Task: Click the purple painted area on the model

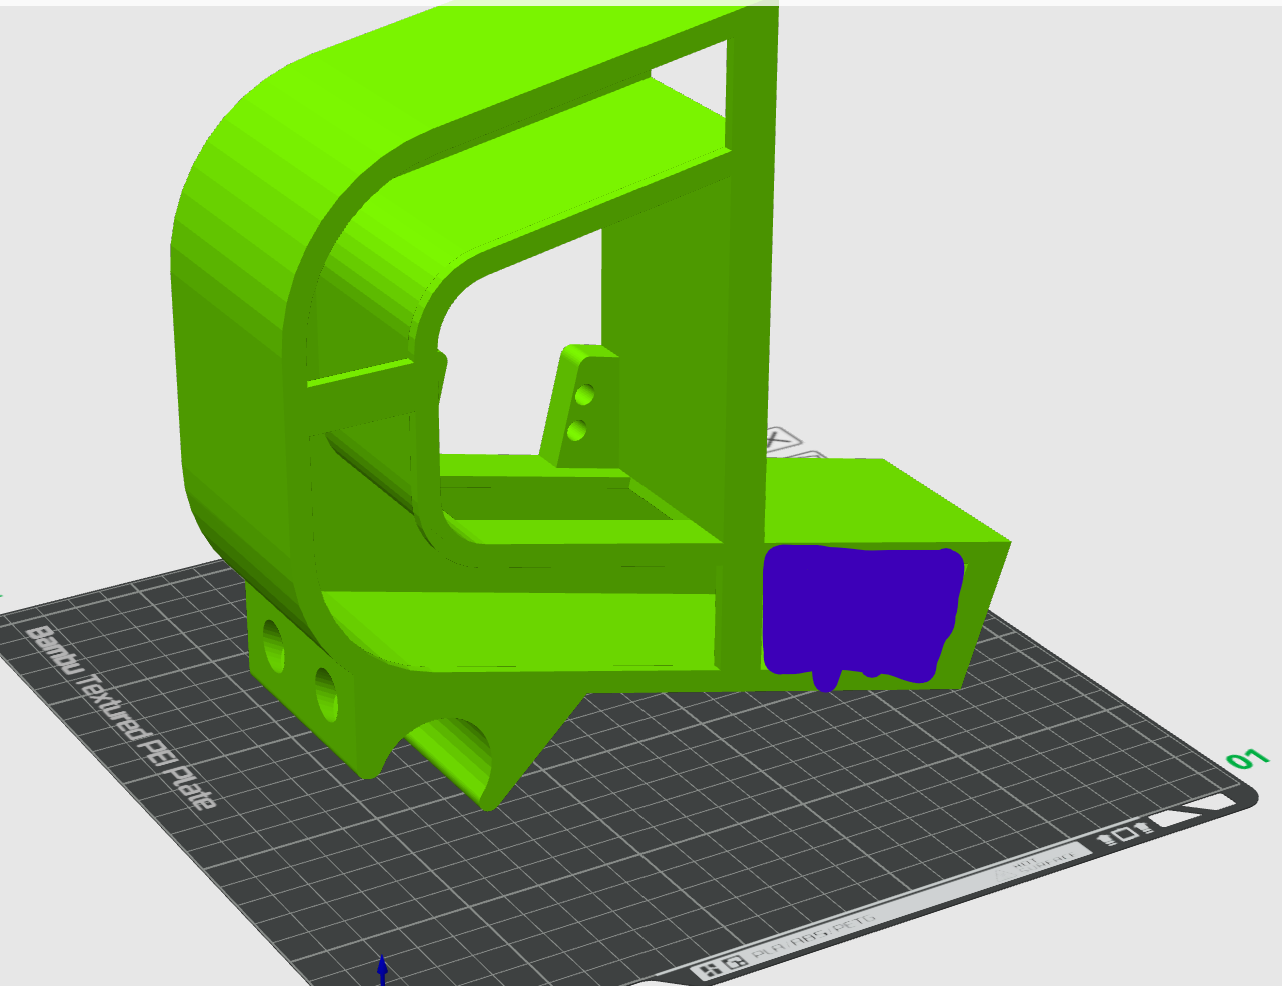Action: coord(860,612)
